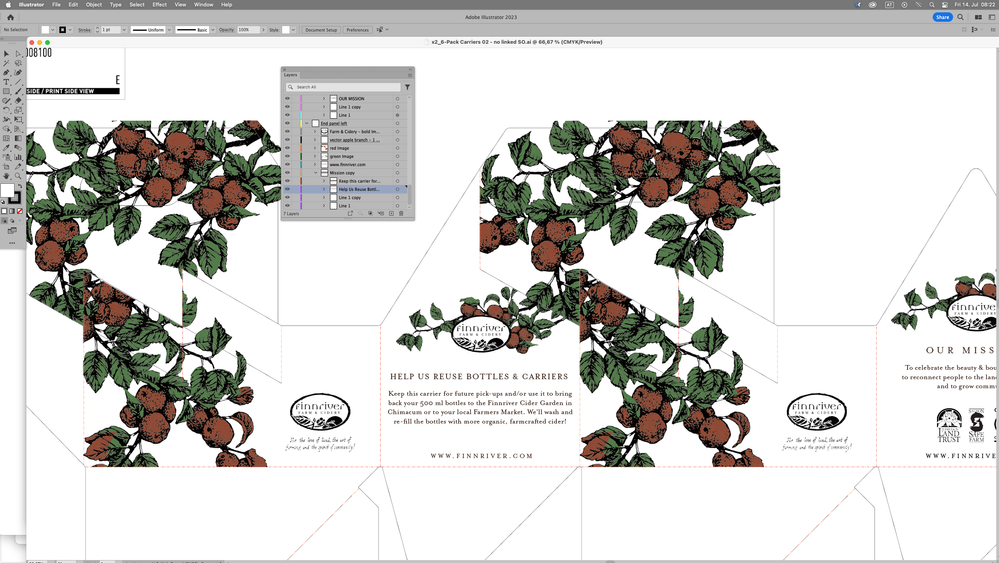Viewport: 999px width, 563px height.
Task: Switch to the Layers tab in the panel
Action: pyautogui.click(x=291, y=75)
